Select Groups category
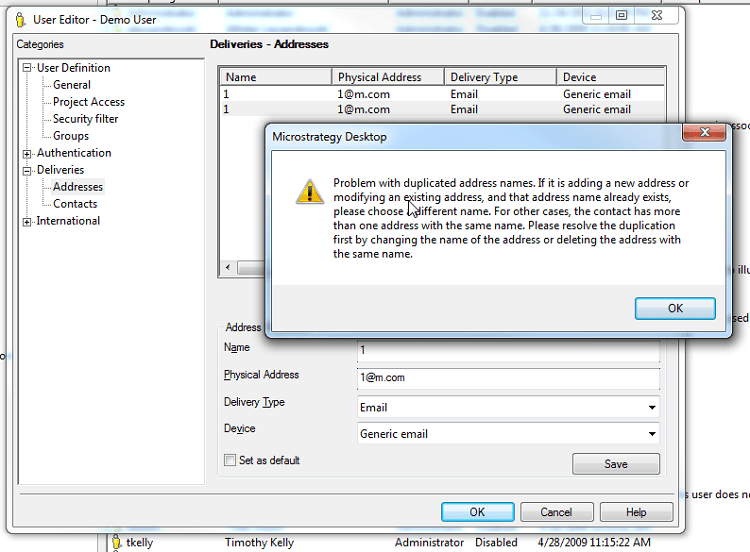 coord(71,136)
